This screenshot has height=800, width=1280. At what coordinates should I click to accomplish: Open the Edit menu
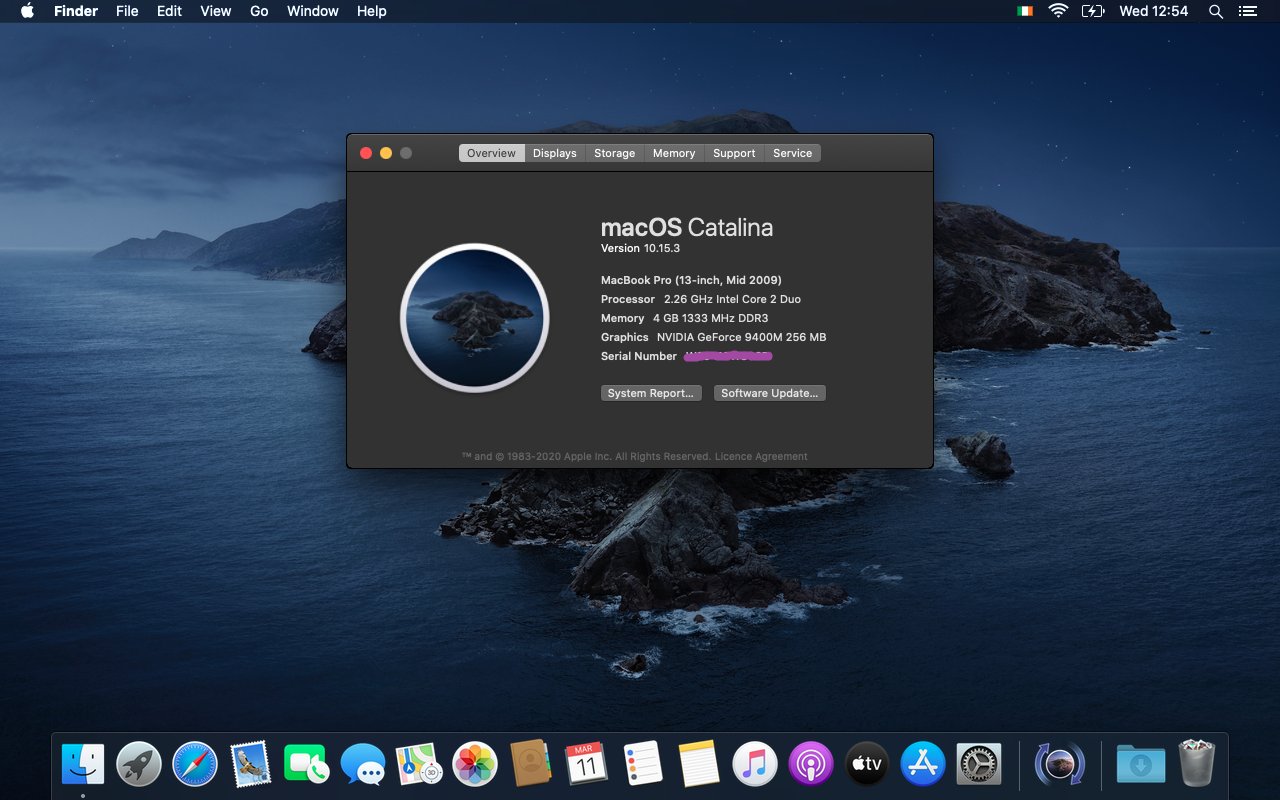click(169, 11)
